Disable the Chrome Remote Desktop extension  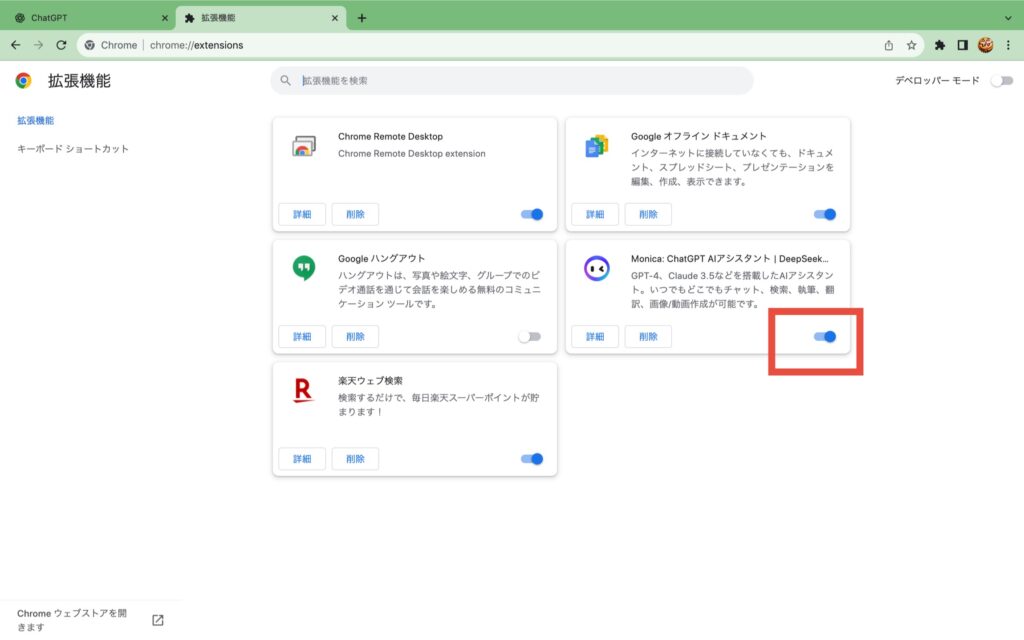pos(532,214)
